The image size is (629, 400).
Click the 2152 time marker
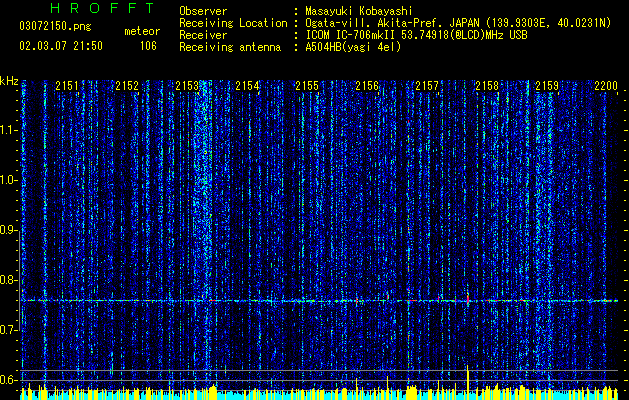127,86
